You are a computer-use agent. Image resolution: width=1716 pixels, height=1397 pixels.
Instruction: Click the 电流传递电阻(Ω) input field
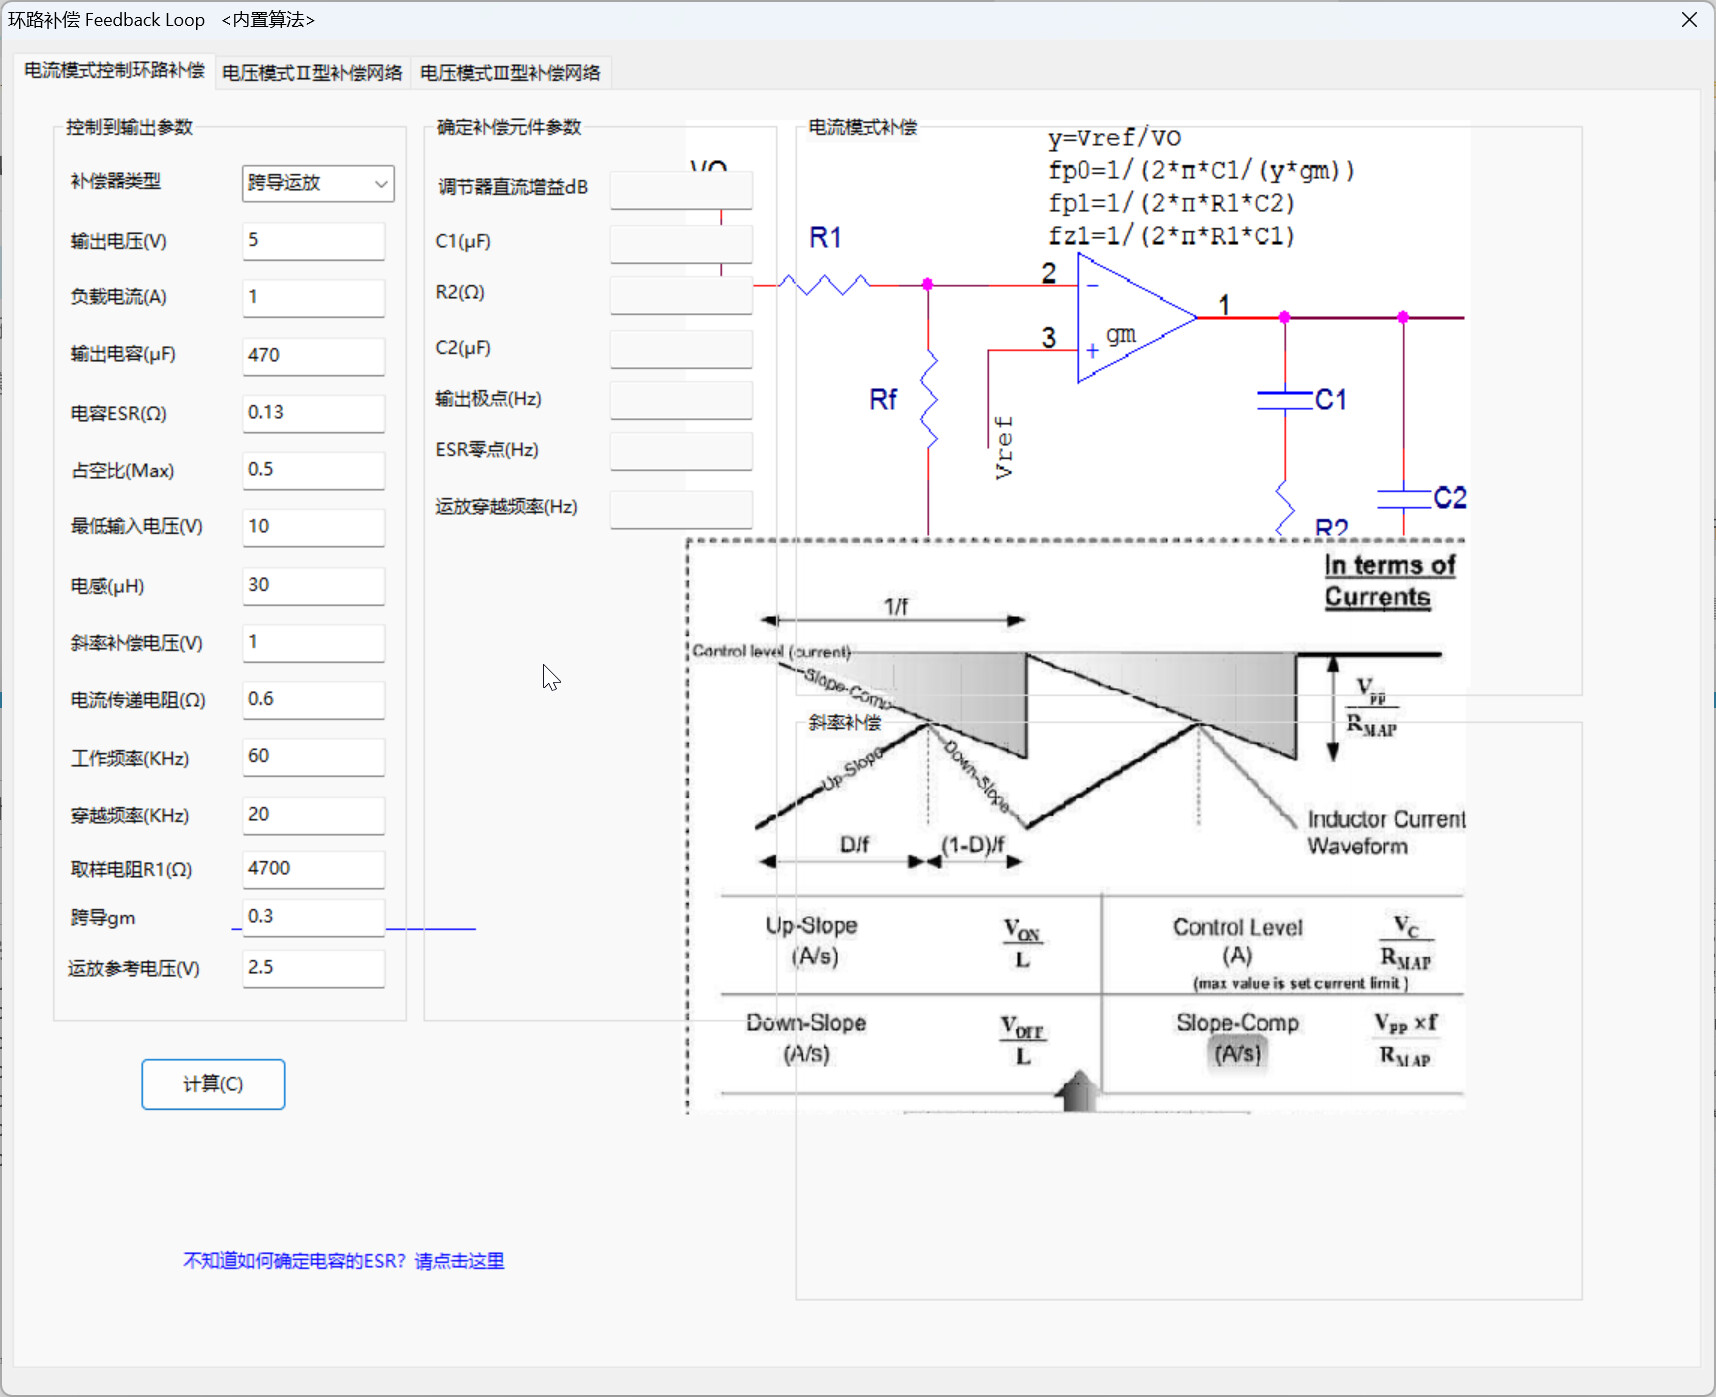[x=313, y=699]
